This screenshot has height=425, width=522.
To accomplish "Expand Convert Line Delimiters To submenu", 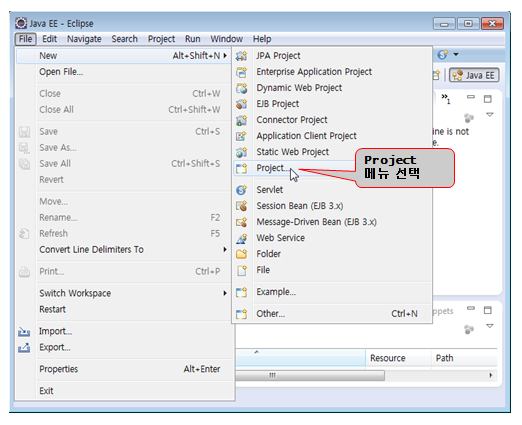I will 225,250.
